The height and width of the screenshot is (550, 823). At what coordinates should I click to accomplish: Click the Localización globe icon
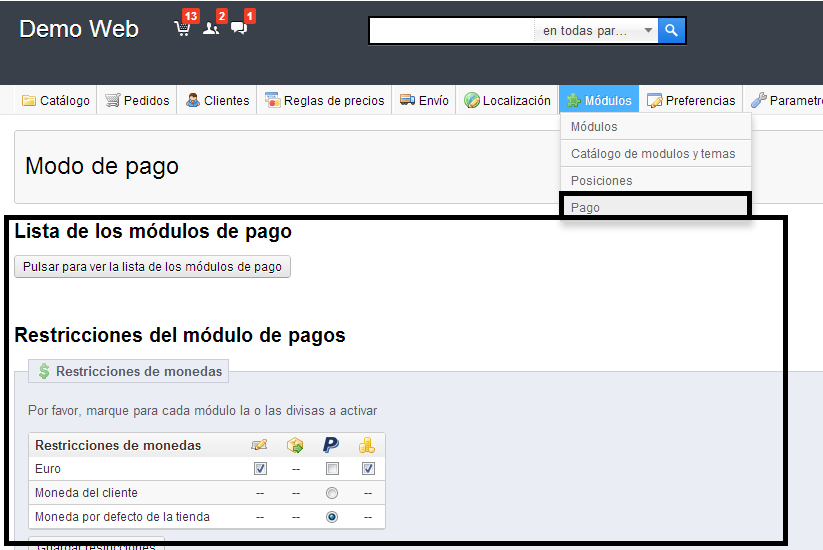pos(472,100)
